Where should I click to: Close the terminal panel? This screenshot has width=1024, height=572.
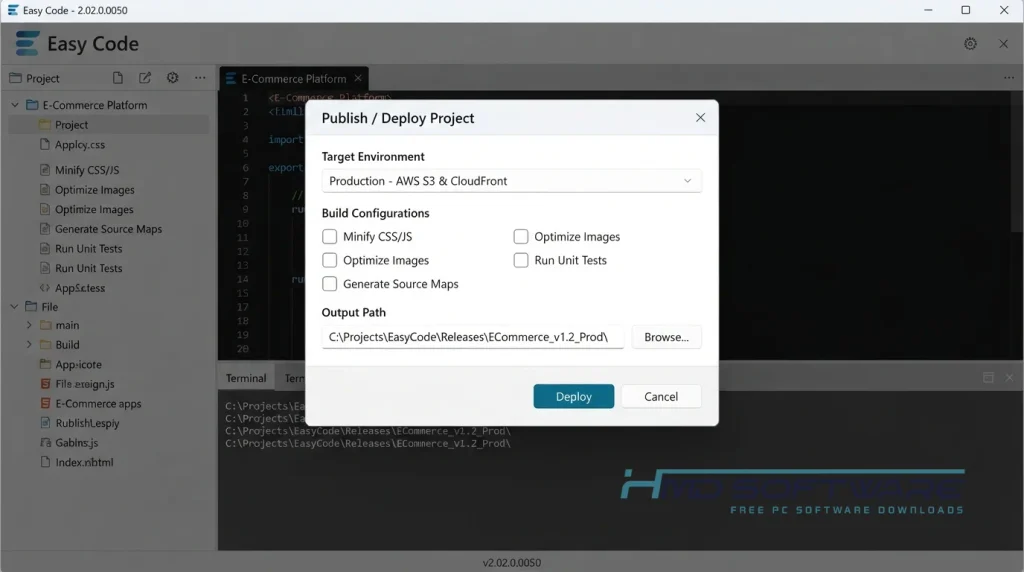[1009, 377]
